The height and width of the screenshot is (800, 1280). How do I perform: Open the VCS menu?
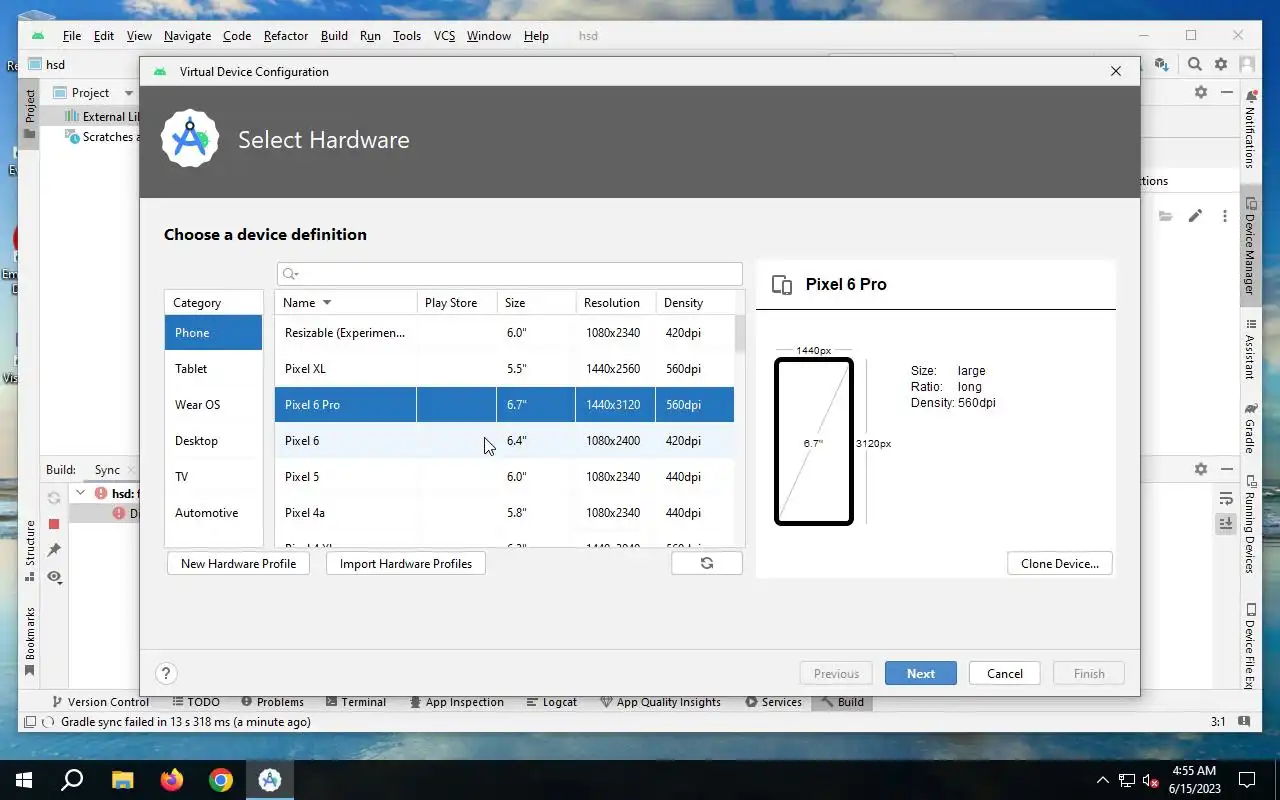[x=444, y=36]
